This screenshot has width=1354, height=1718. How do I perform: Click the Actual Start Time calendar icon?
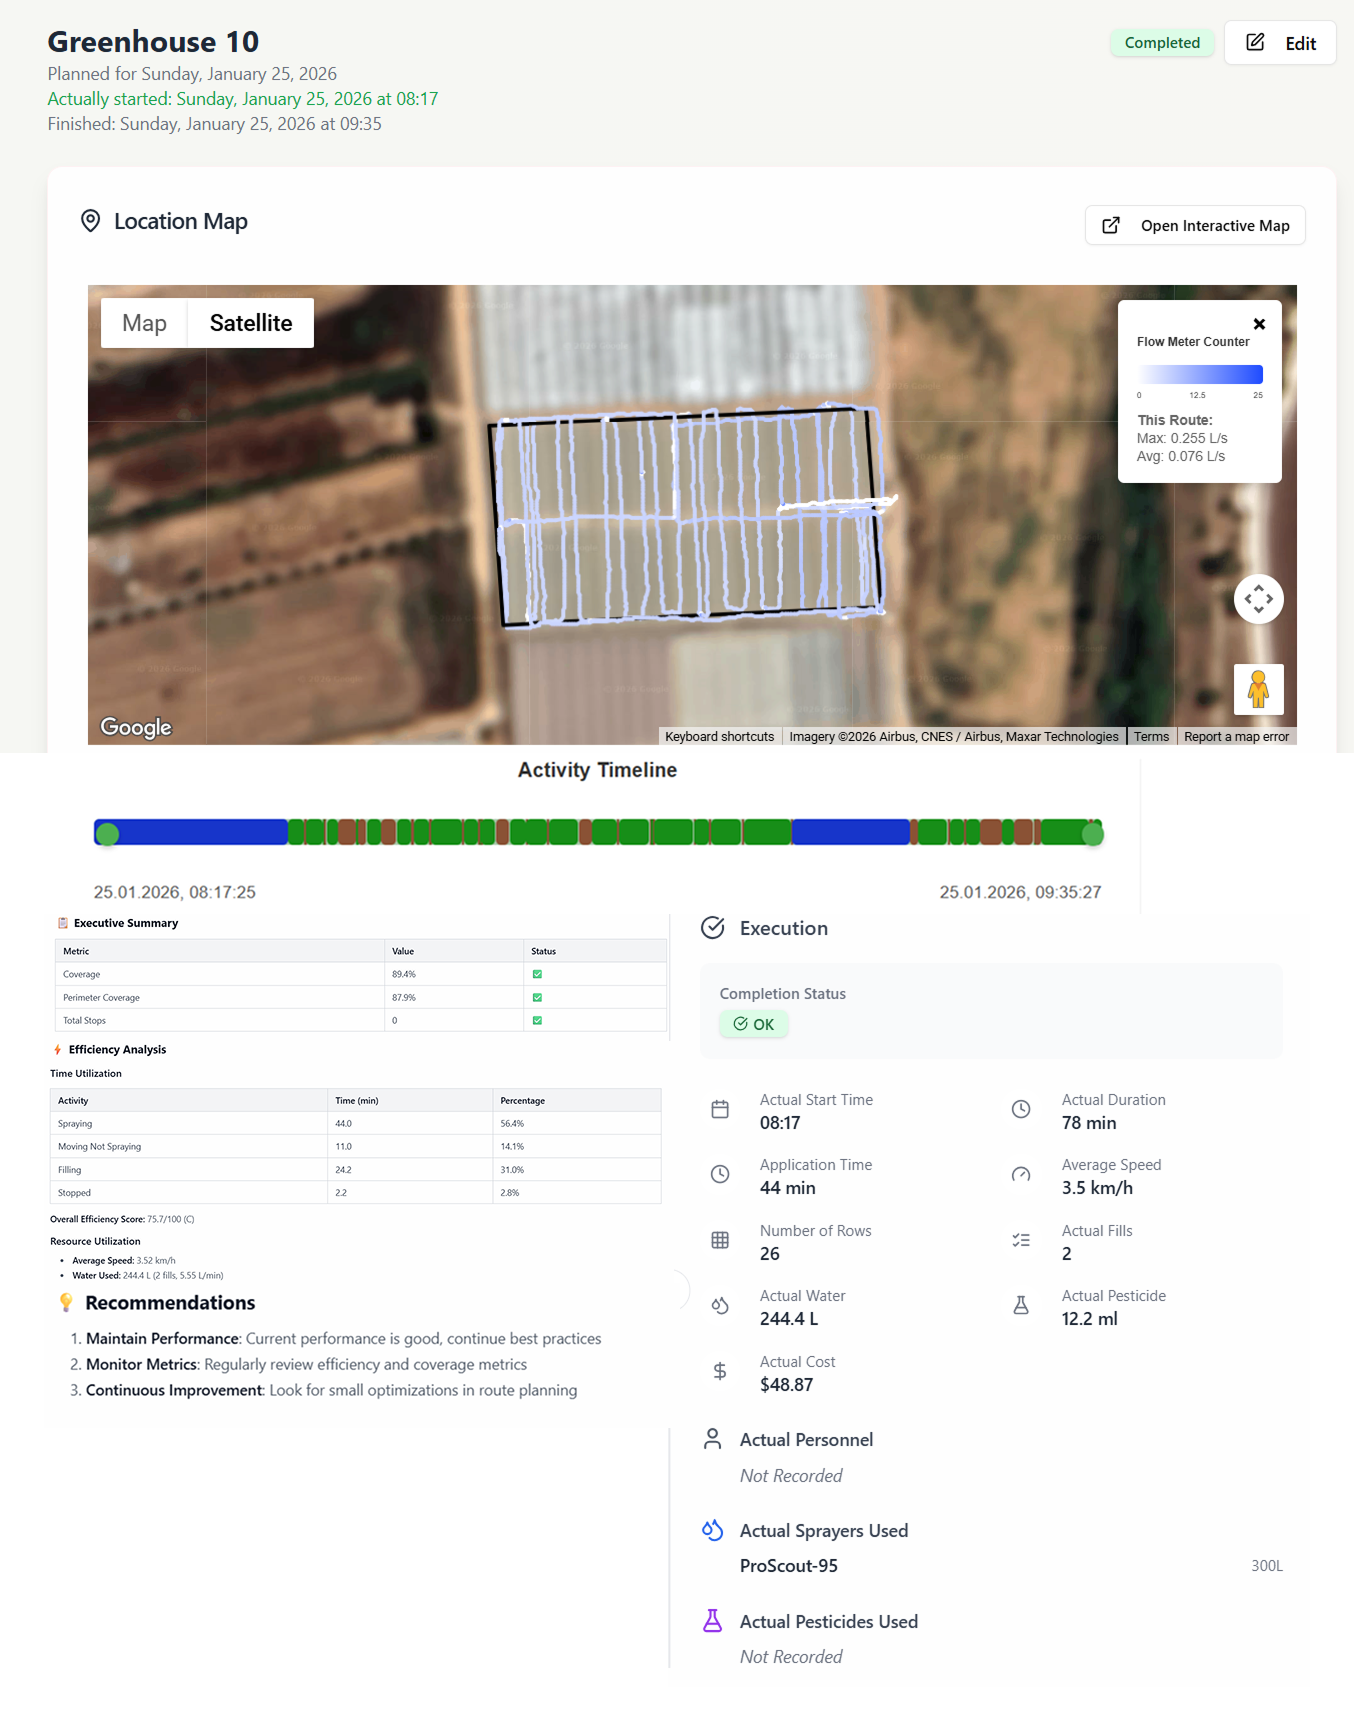[x=720, y=1110]
